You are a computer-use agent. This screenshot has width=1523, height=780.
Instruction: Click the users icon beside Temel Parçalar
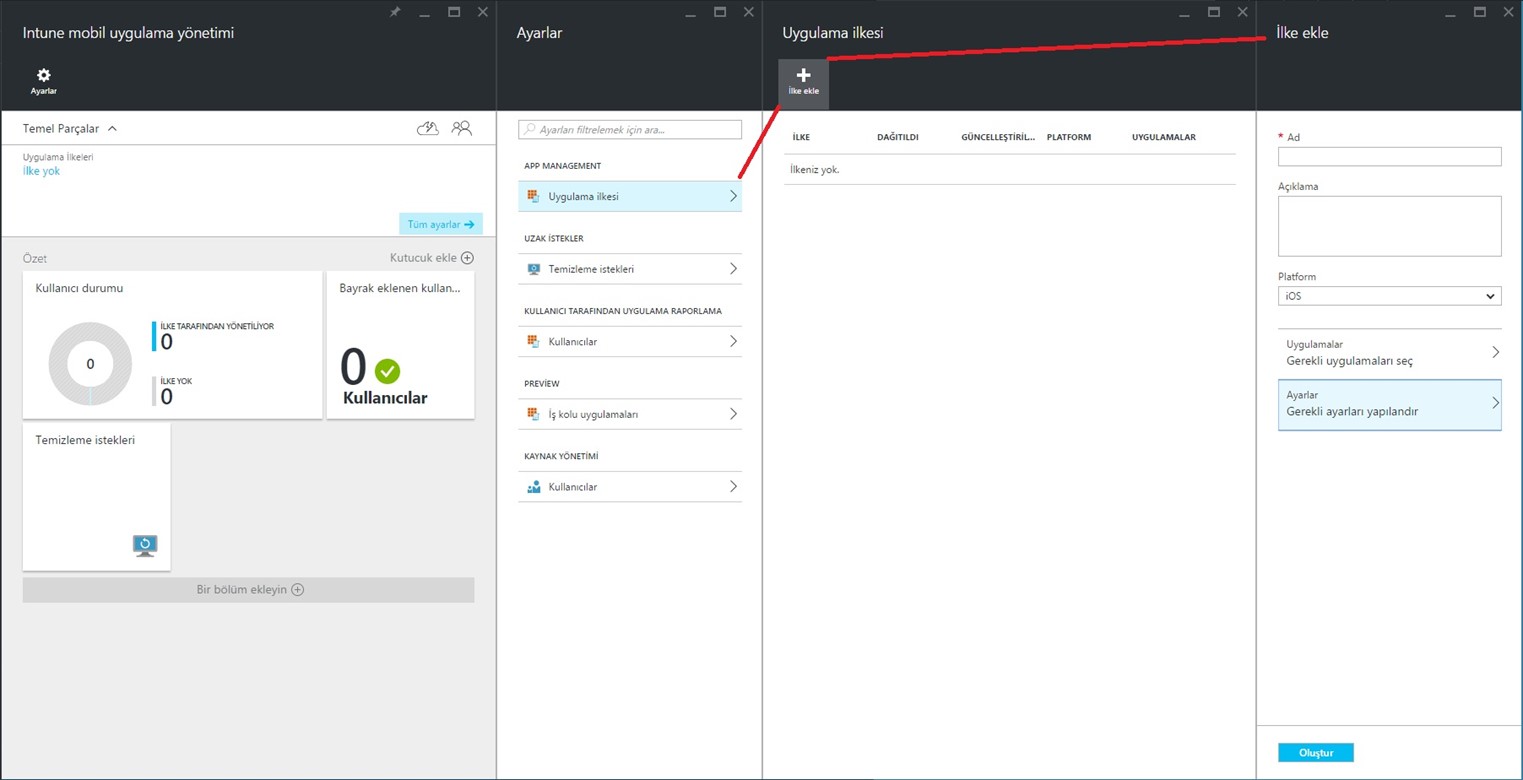point(461,128)
